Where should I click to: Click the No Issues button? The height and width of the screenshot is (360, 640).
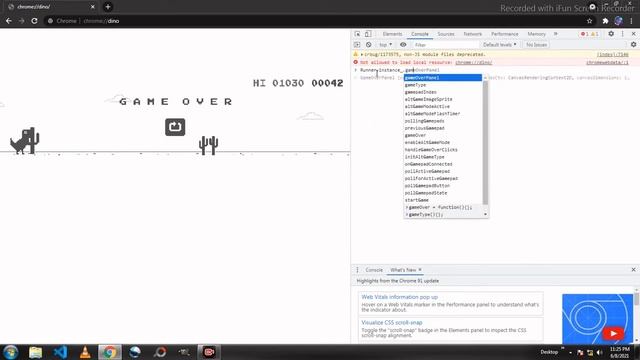(x=536, y=44)
